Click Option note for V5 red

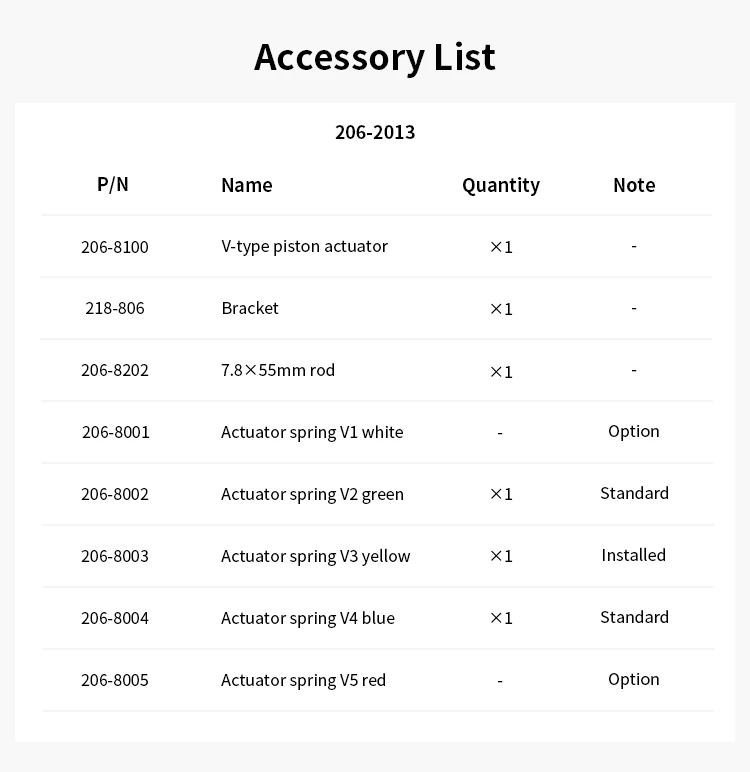point(633,679)
